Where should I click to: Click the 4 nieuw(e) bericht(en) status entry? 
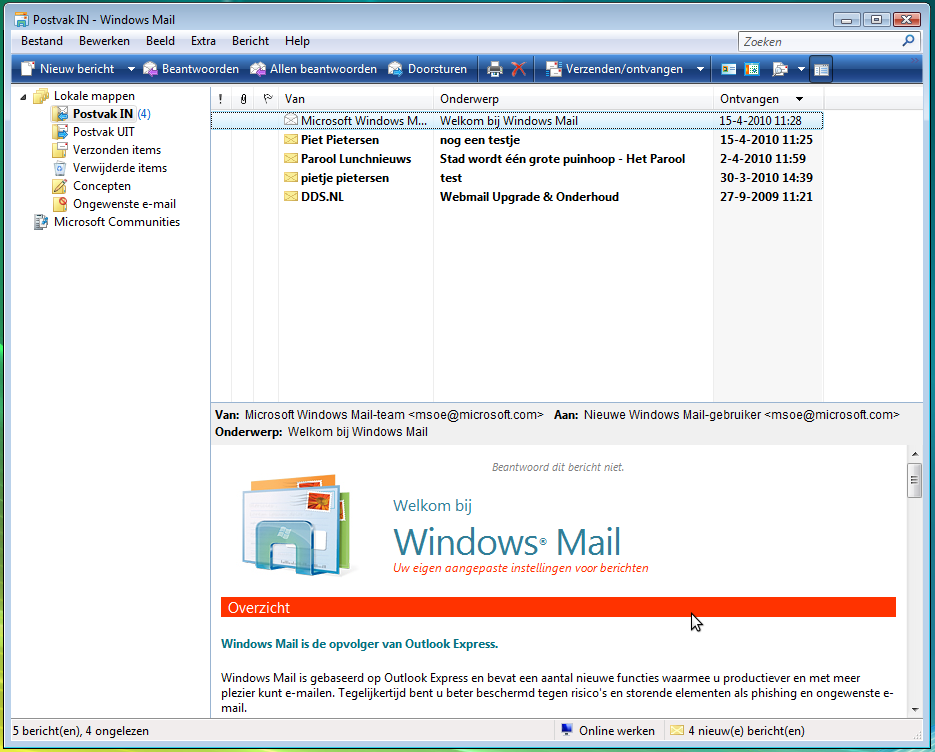(x=738, y=731)
